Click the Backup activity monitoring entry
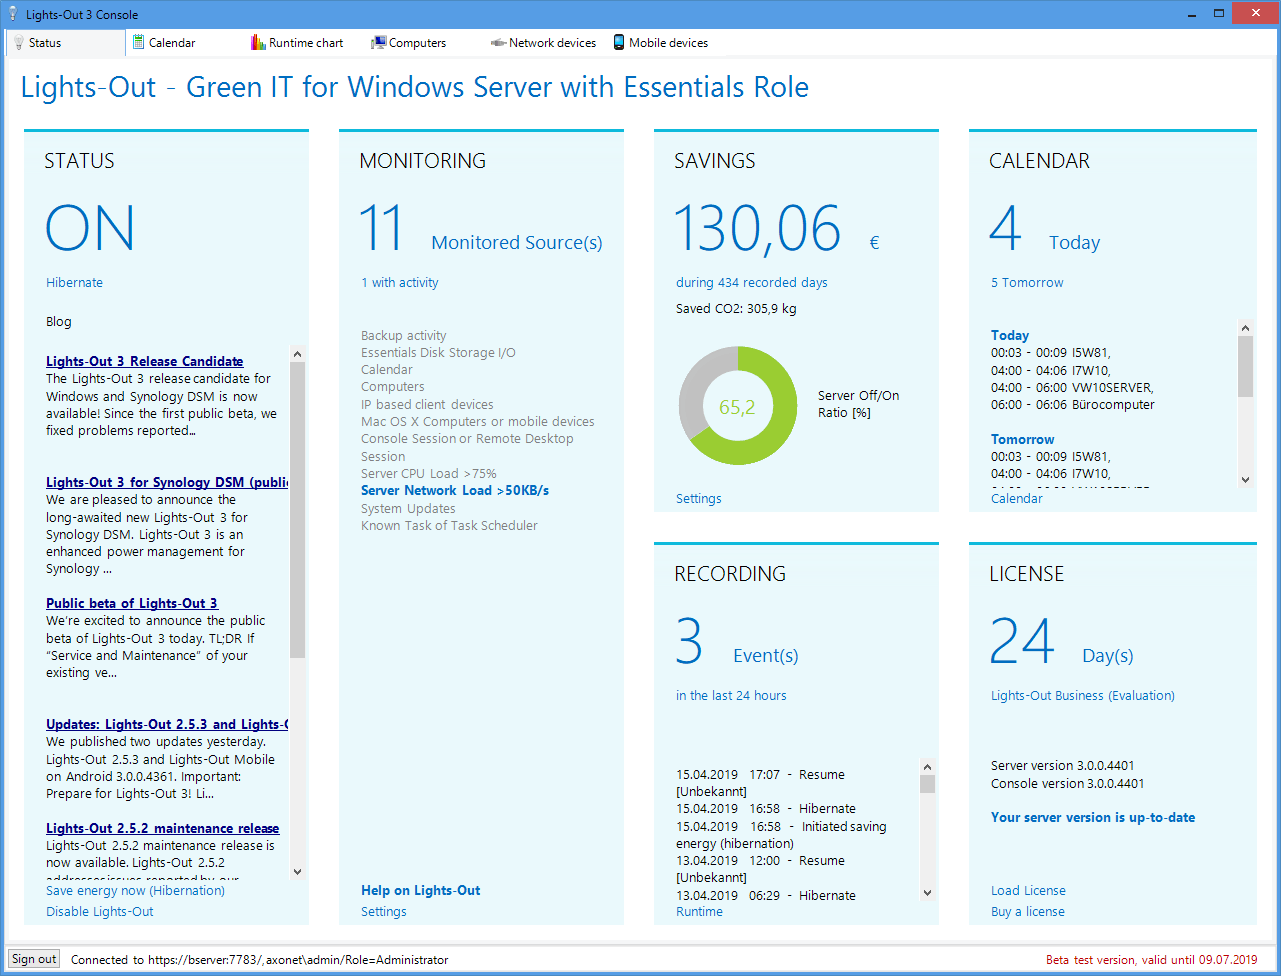The image size is (1281, 976). (404, 336)
